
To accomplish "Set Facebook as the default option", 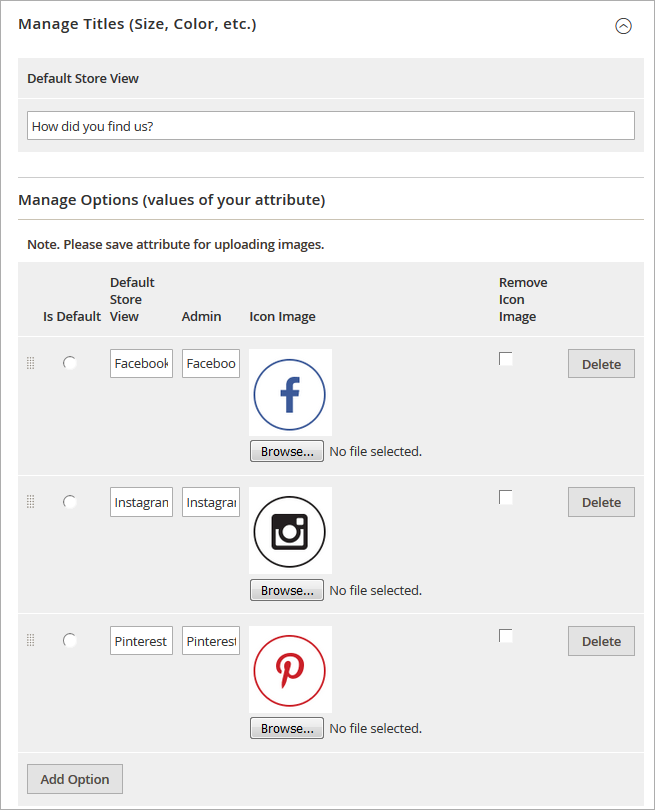I will pos(70,363).
